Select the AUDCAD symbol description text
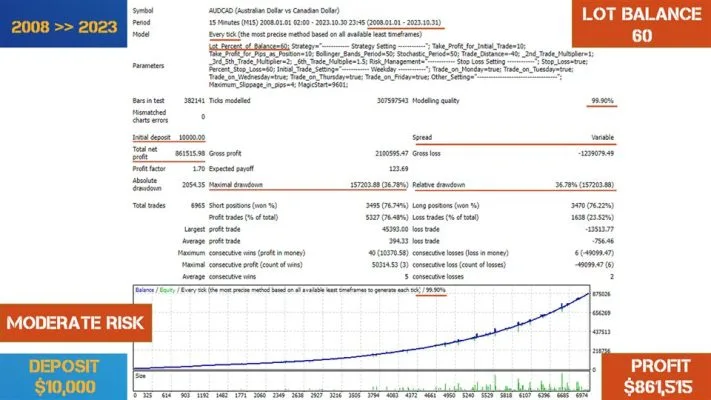 pos(274,10)
